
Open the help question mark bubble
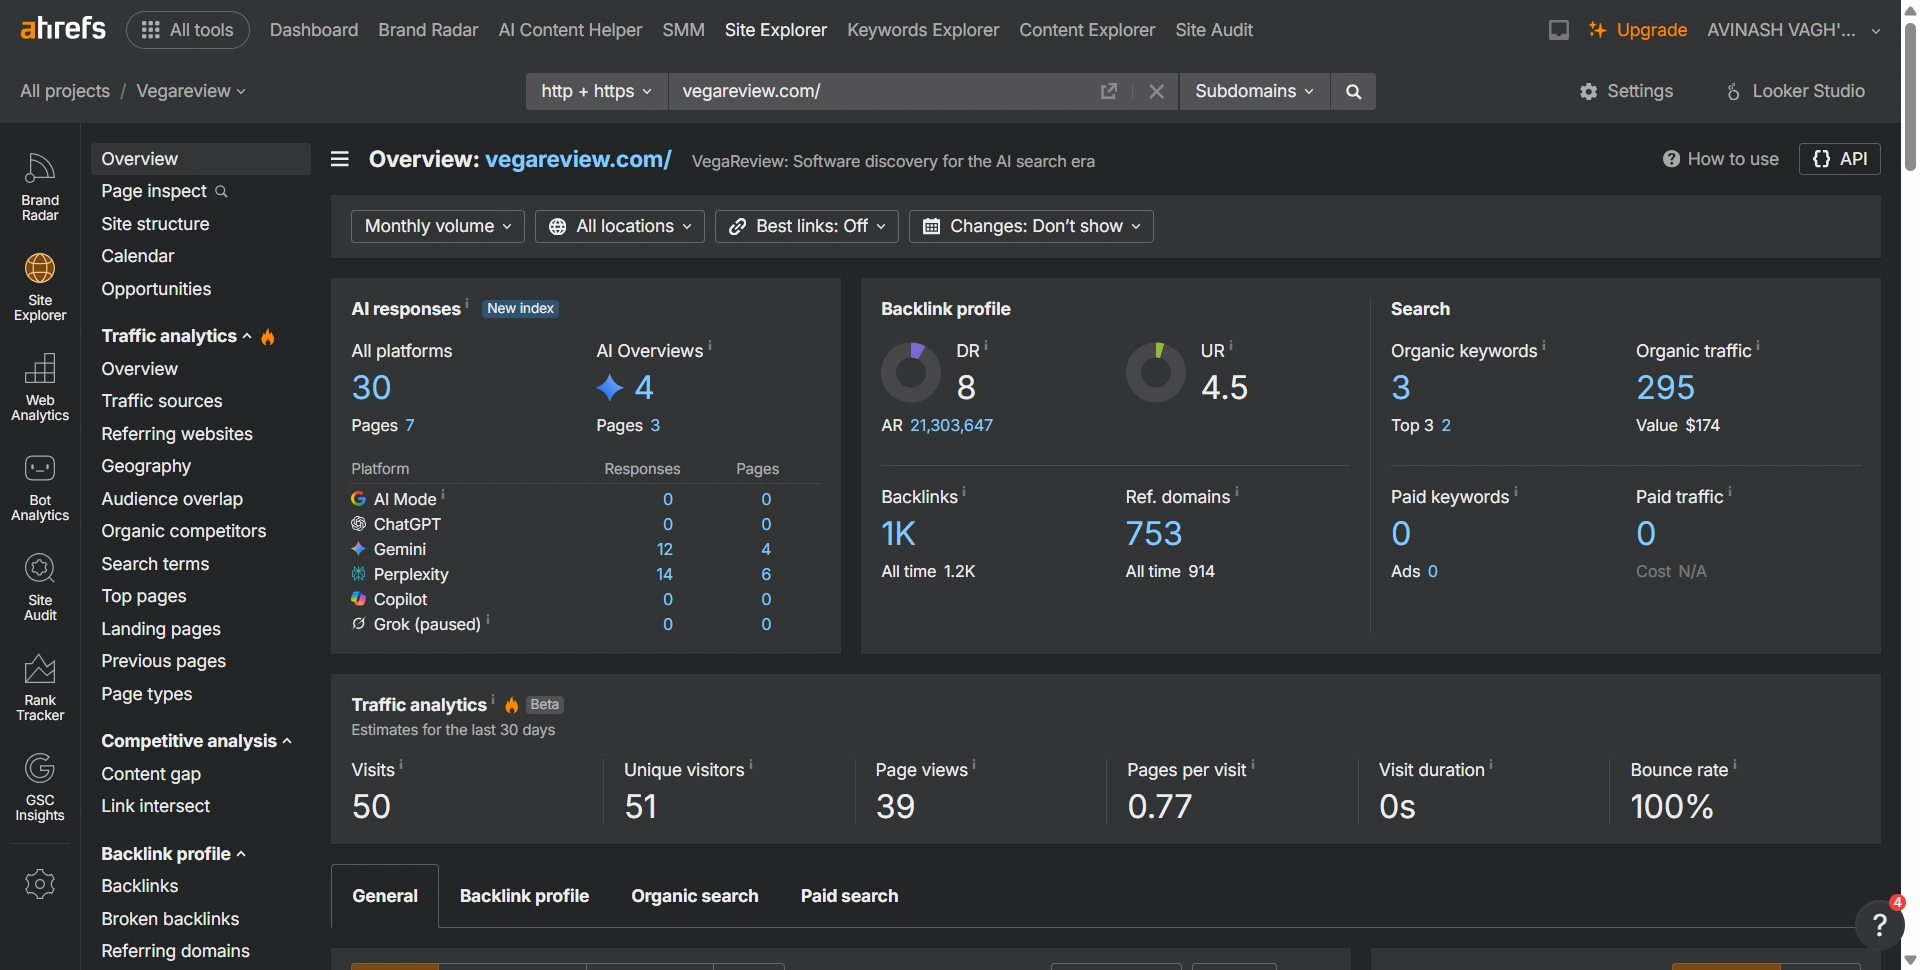1879,924
